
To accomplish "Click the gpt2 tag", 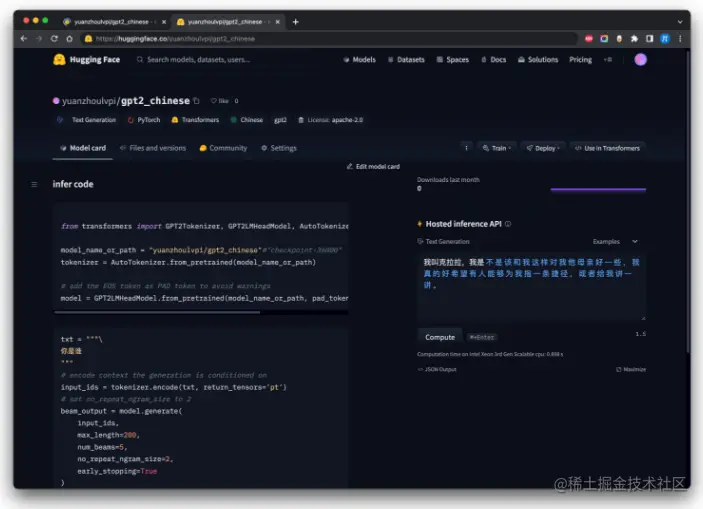I will pyautogui.click(x=280, y=120).
